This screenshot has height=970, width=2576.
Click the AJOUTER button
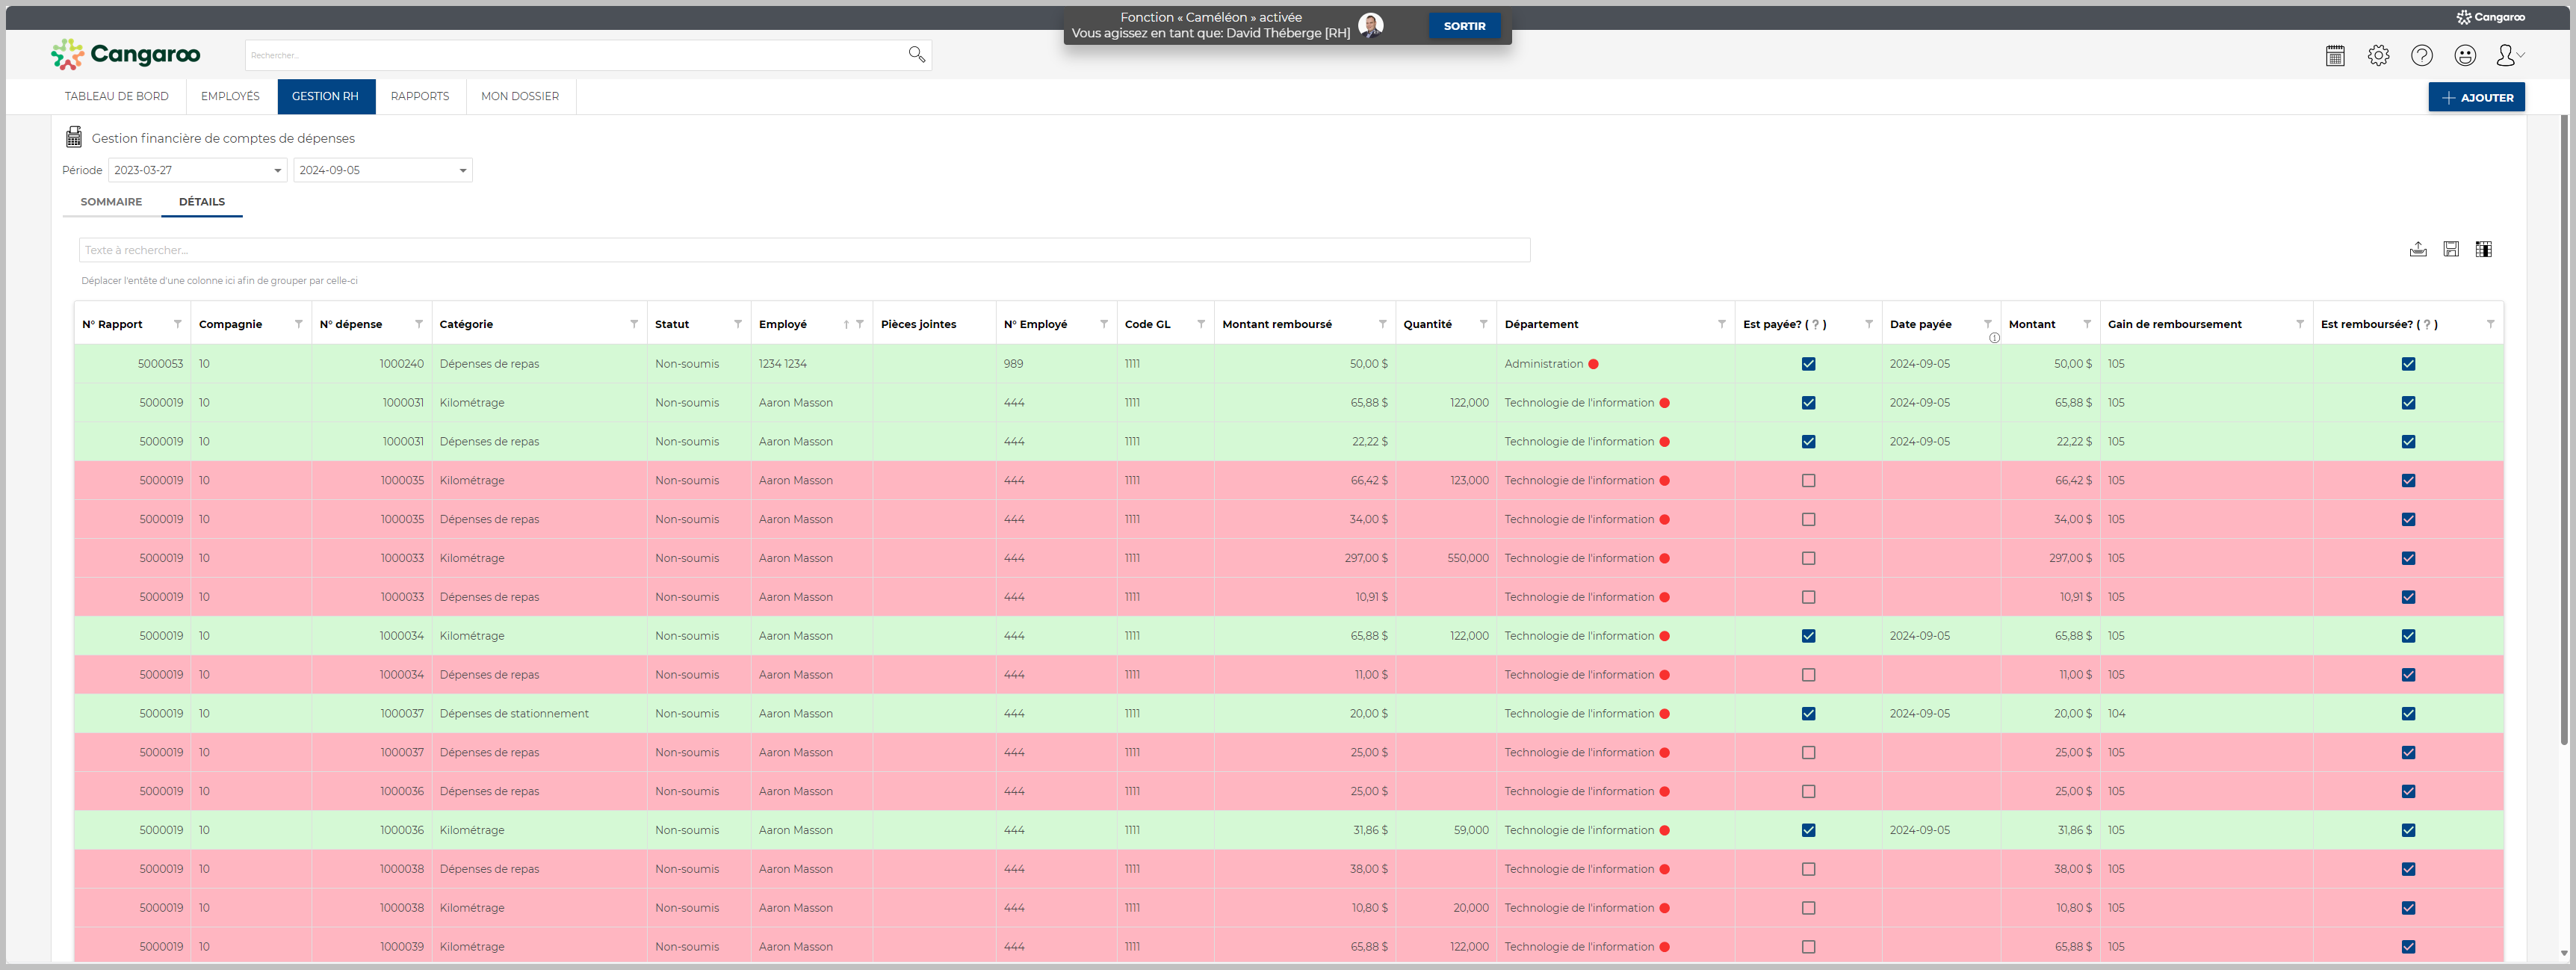[2476, 98]
